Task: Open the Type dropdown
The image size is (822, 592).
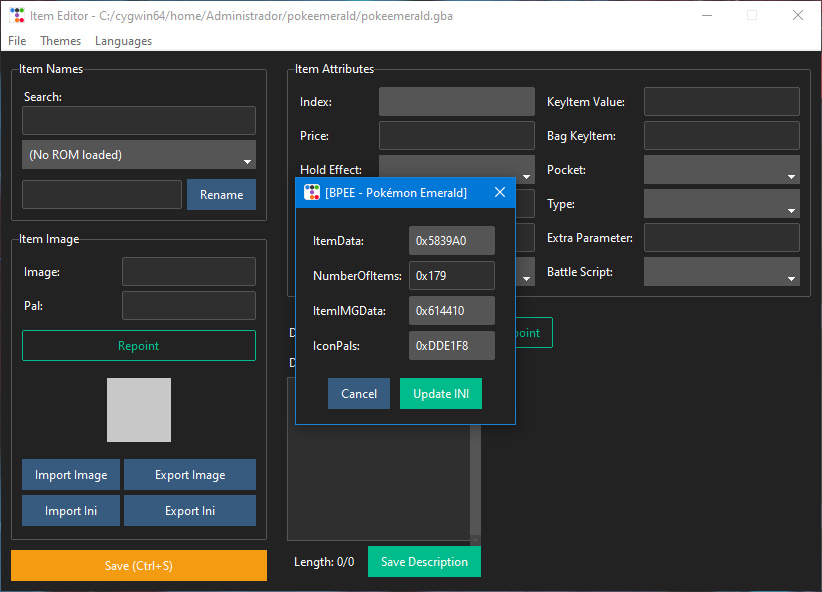Action: click(721, 204)
